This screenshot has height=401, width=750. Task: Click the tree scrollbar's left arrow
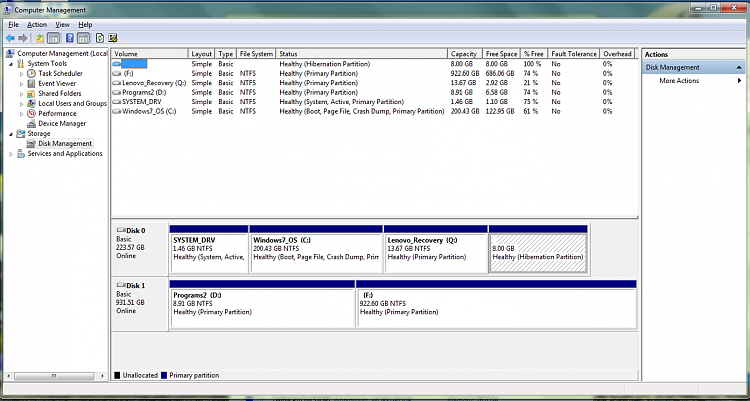tap(9, 376)
